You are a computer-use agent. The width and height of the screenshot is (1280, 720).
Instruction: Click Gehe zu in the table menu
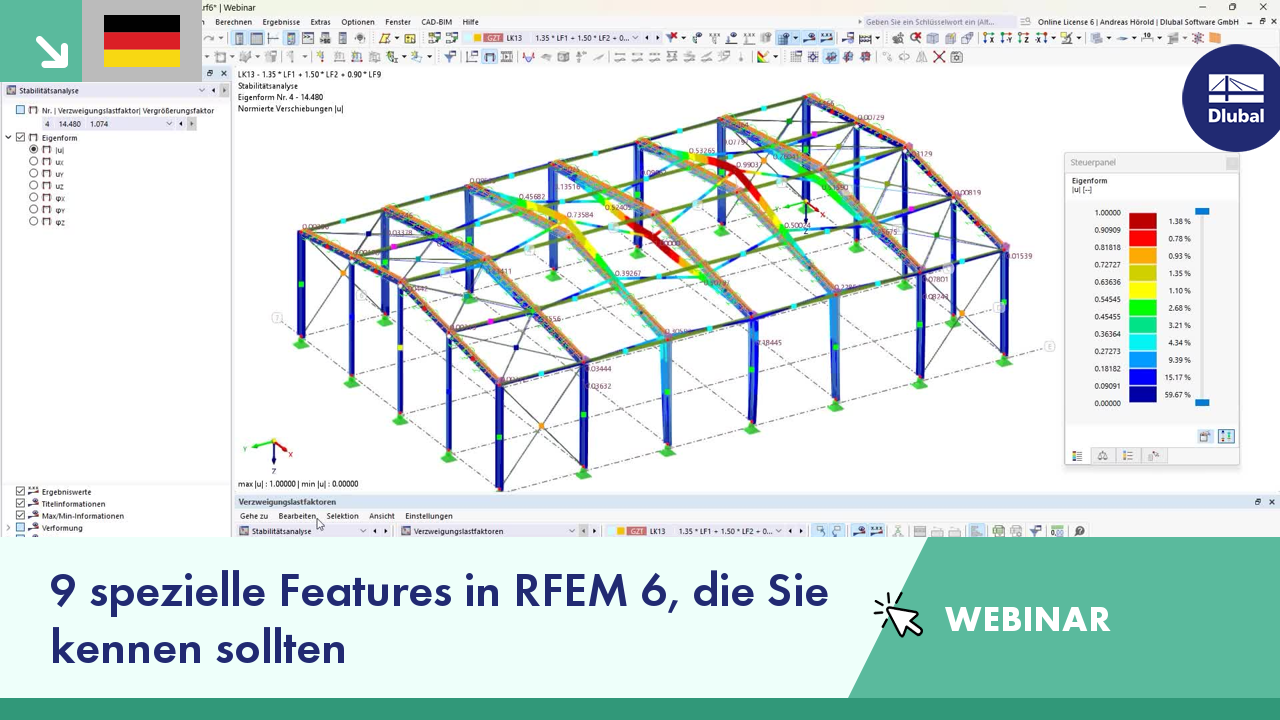click(x=254, y=516)
